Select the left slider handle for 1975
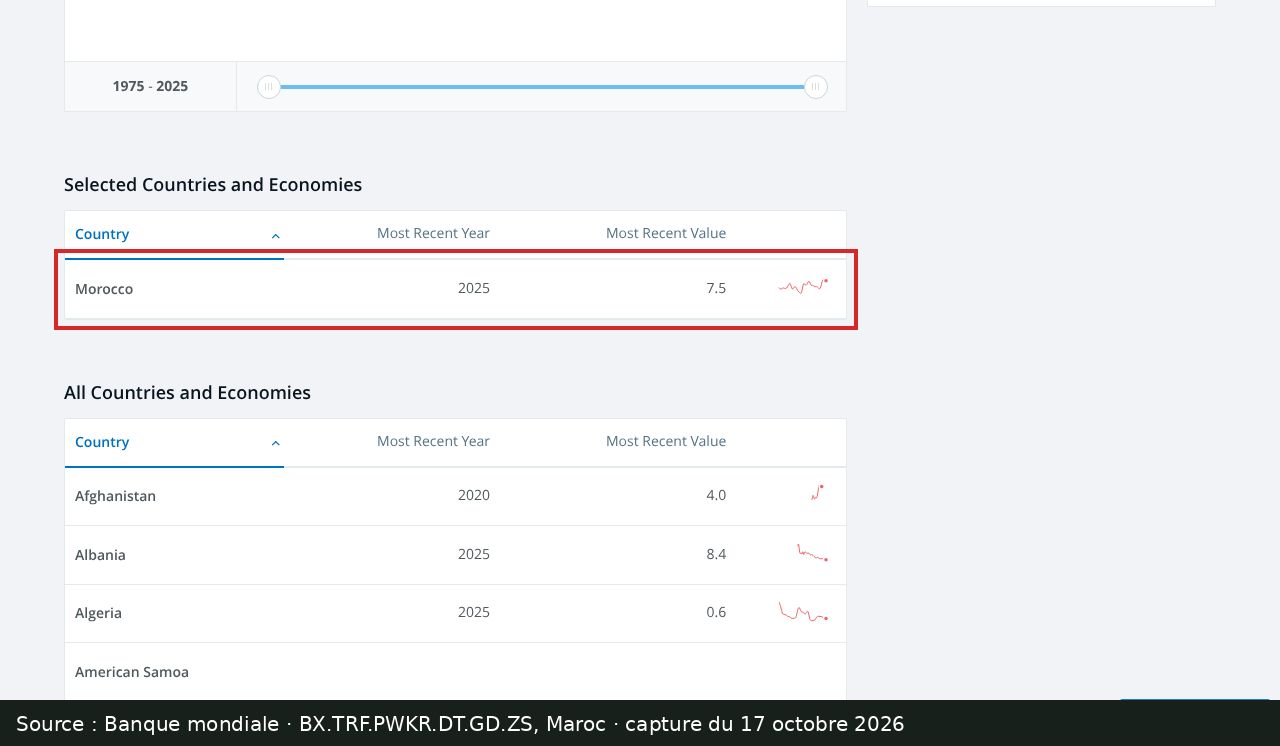Screen dimensions: 1280x746 click(x=268, y=87)
